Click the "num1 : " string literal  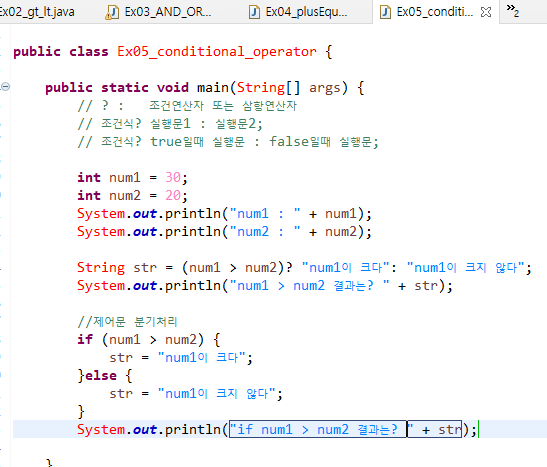pos(265,213)
